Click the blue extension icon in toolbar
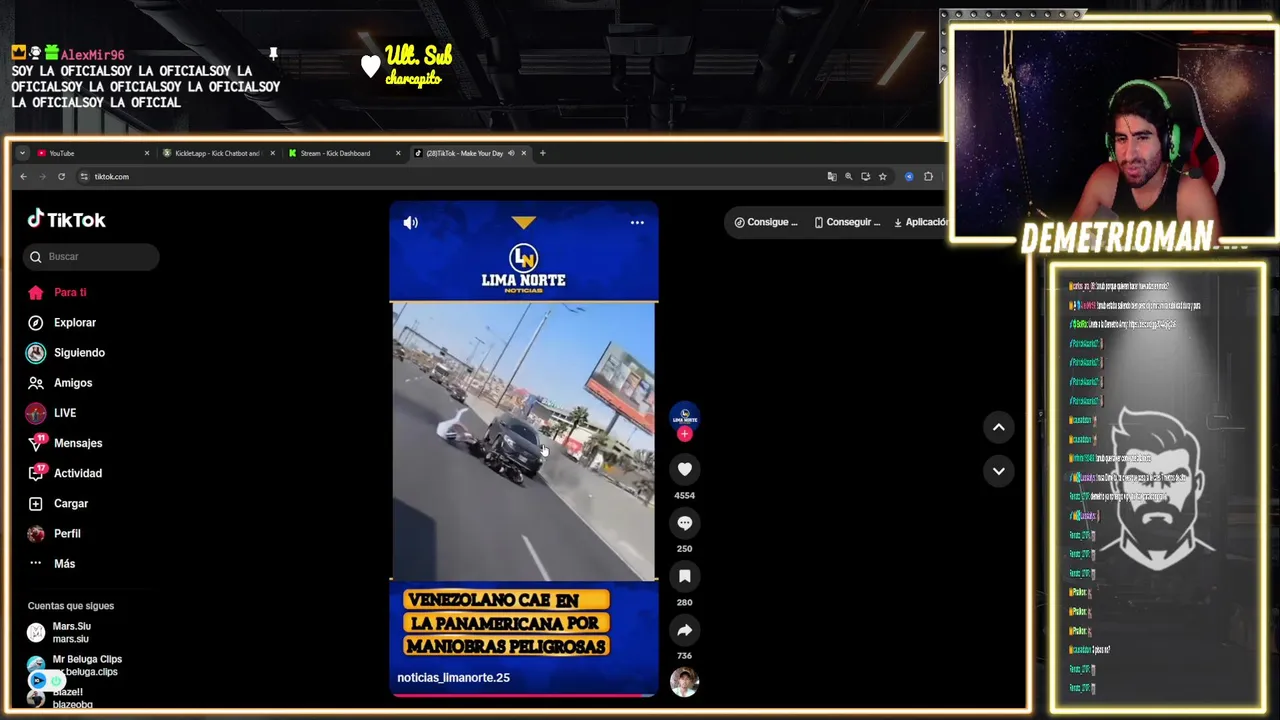 (x=909, y=176)
